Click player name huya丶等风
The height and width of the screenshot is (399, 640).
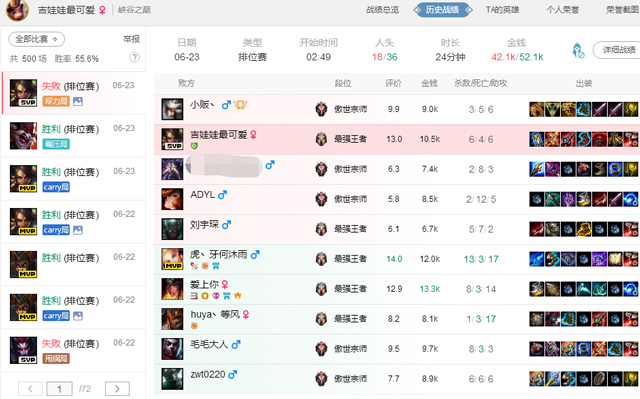tap(215, 315)
